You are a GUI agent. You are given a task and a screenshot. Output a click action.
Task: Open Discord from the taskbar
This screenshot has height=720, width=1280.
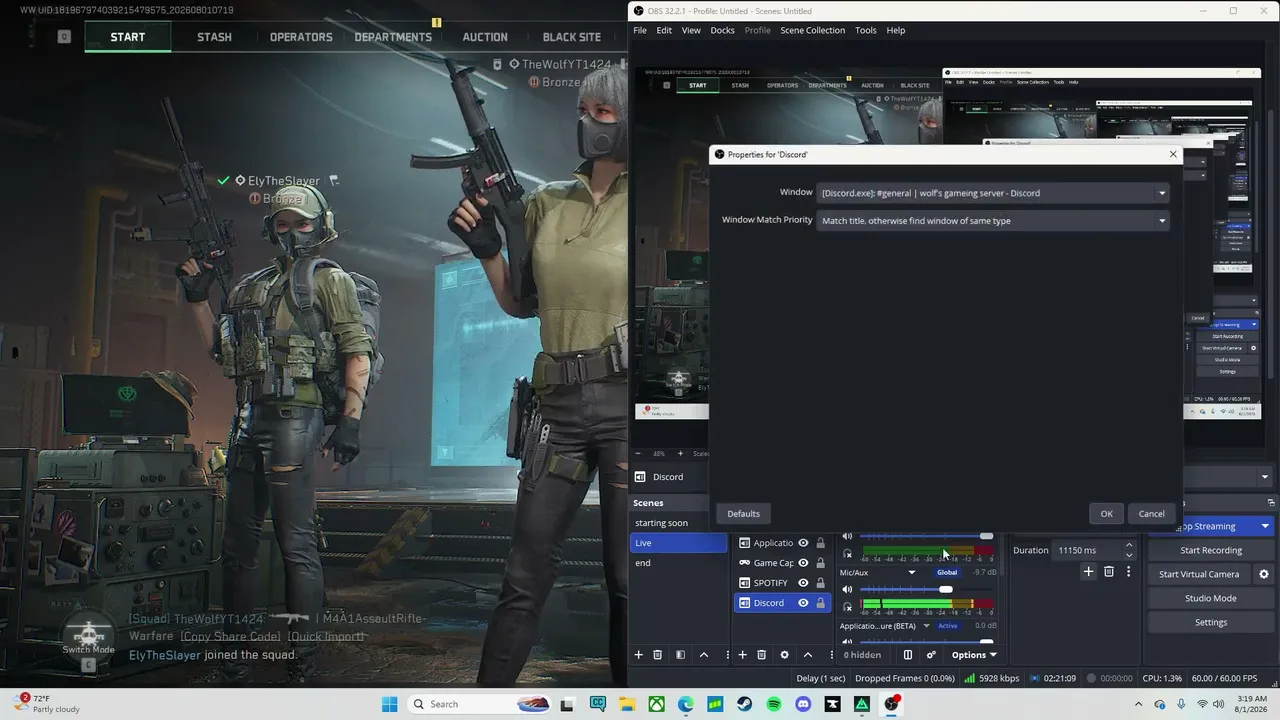pyautogui.click(x=803, y=704)
